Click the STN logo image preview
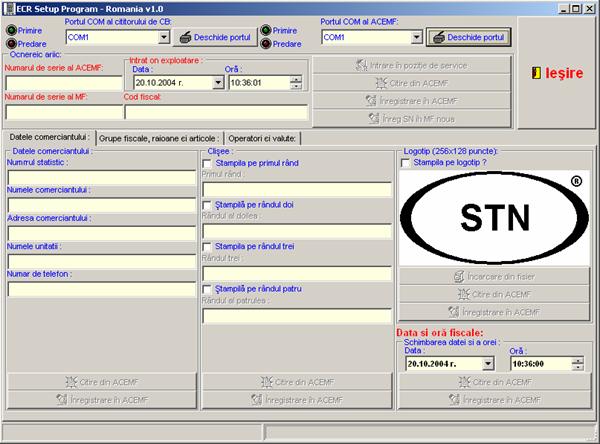Image resolution: width=600 pixels, height=444 pixels. (x=494, y=218)
